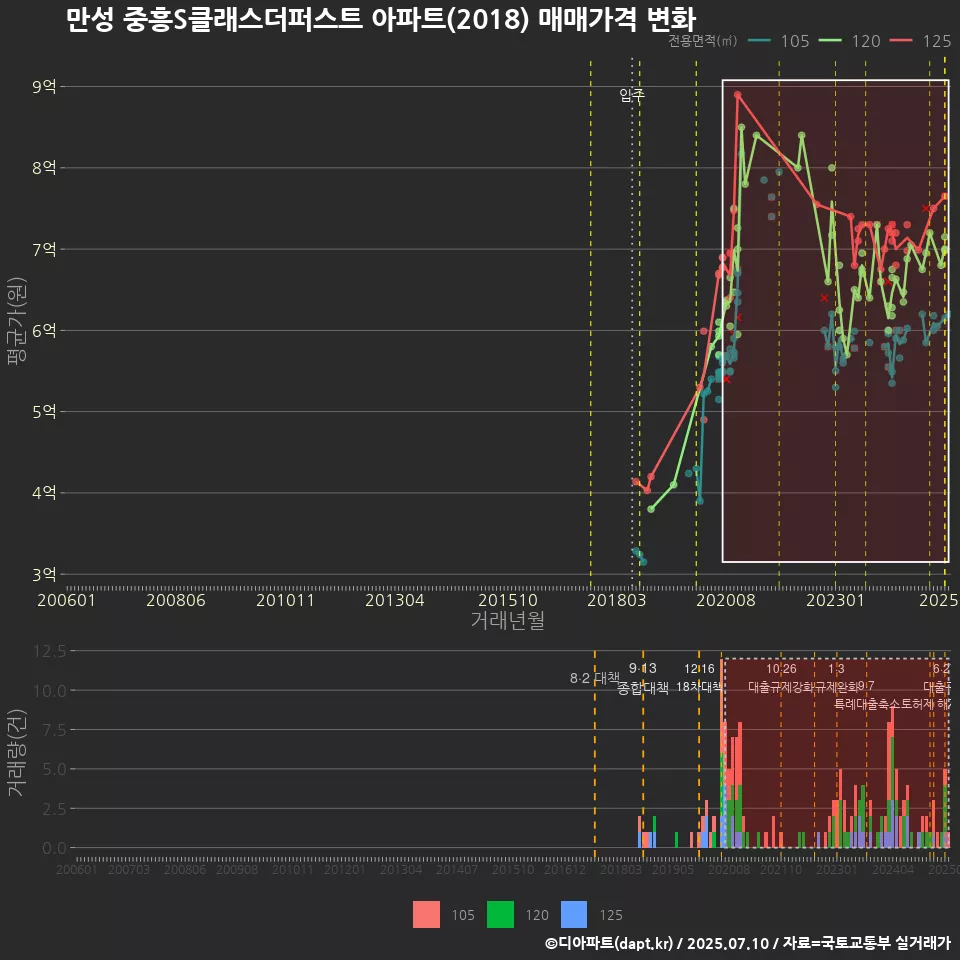The height and width of the screenshot is (960, 960).
Task: Click '201905' on the volume chart x-axis
Action: coord(673,869)
